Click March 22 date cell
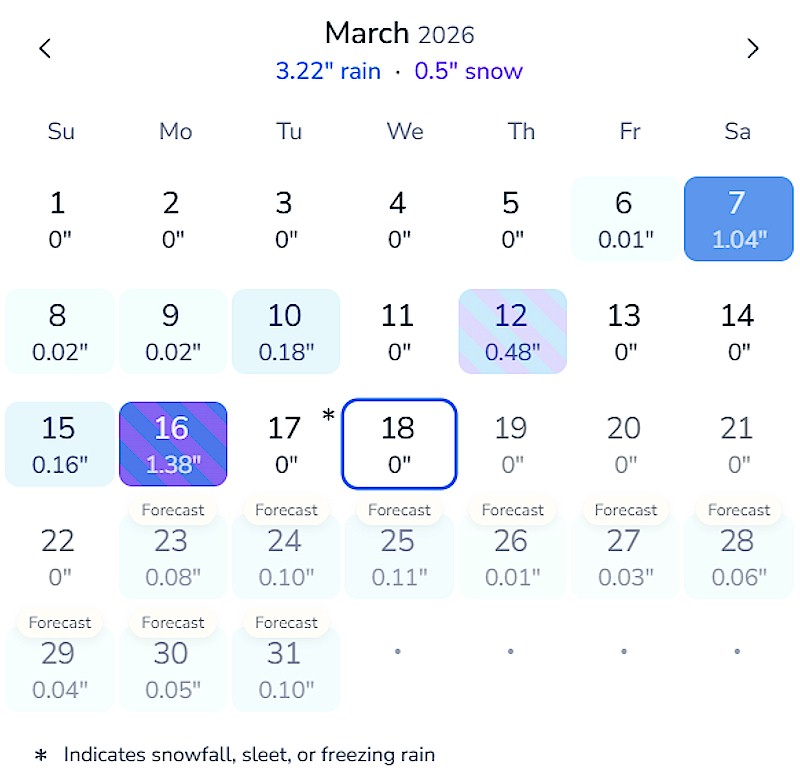 pos(59,556)
